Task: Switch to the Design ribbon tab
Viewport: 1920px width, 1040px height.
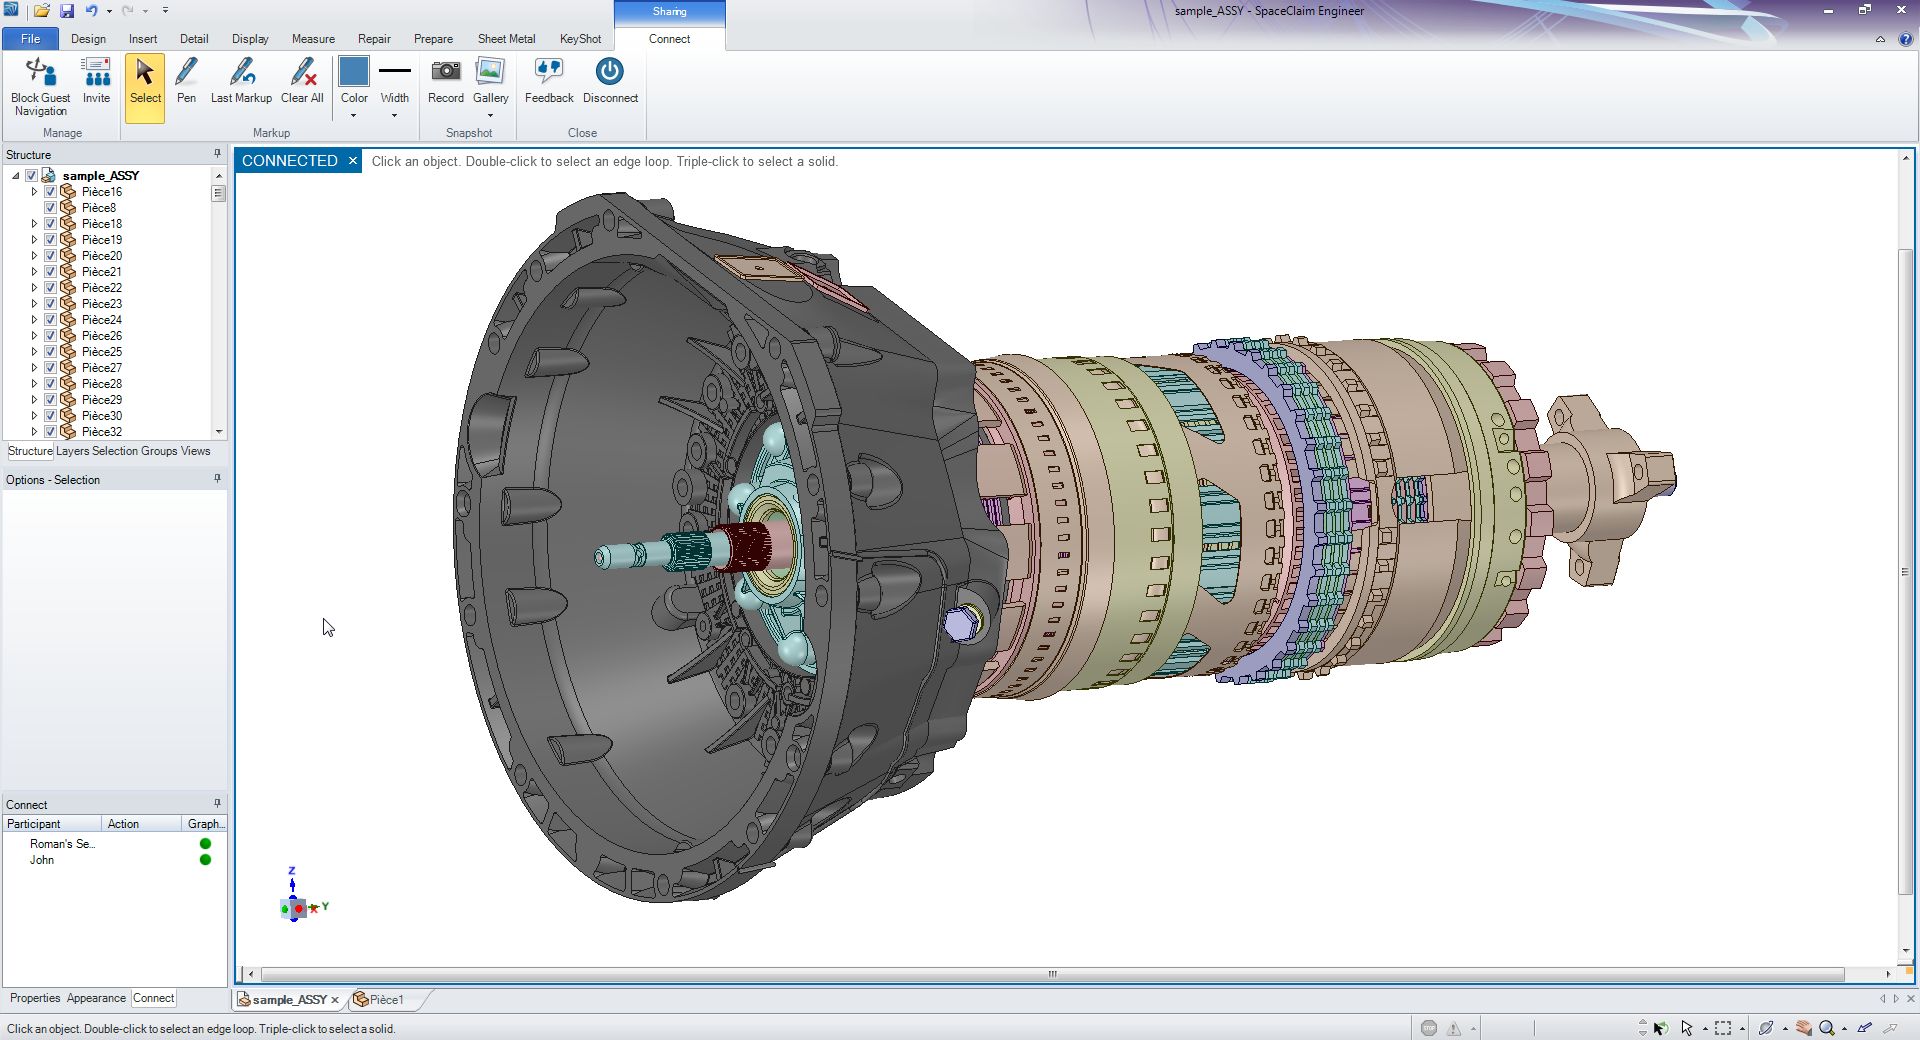Action: pos(88,39)
